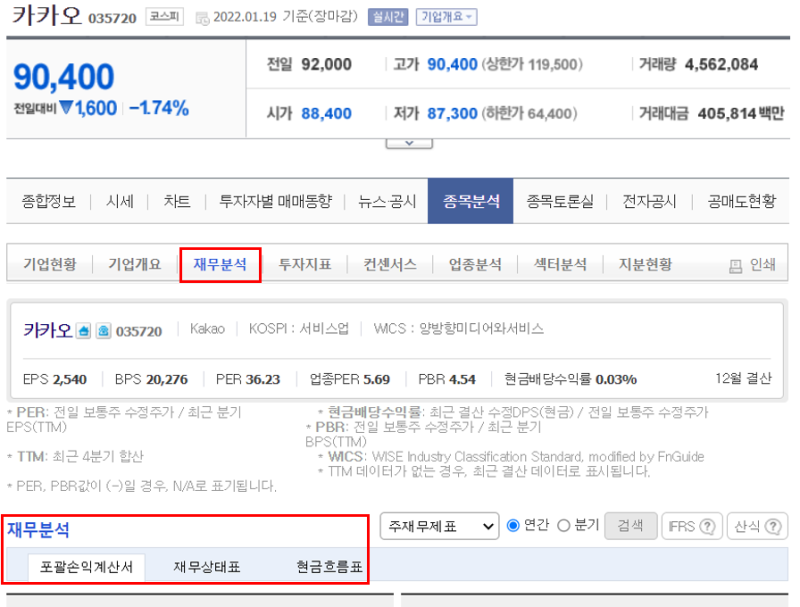This screenshot has height=607, width=800.
Task: Click the 인쇄 print link
Action: coord(762,265)
